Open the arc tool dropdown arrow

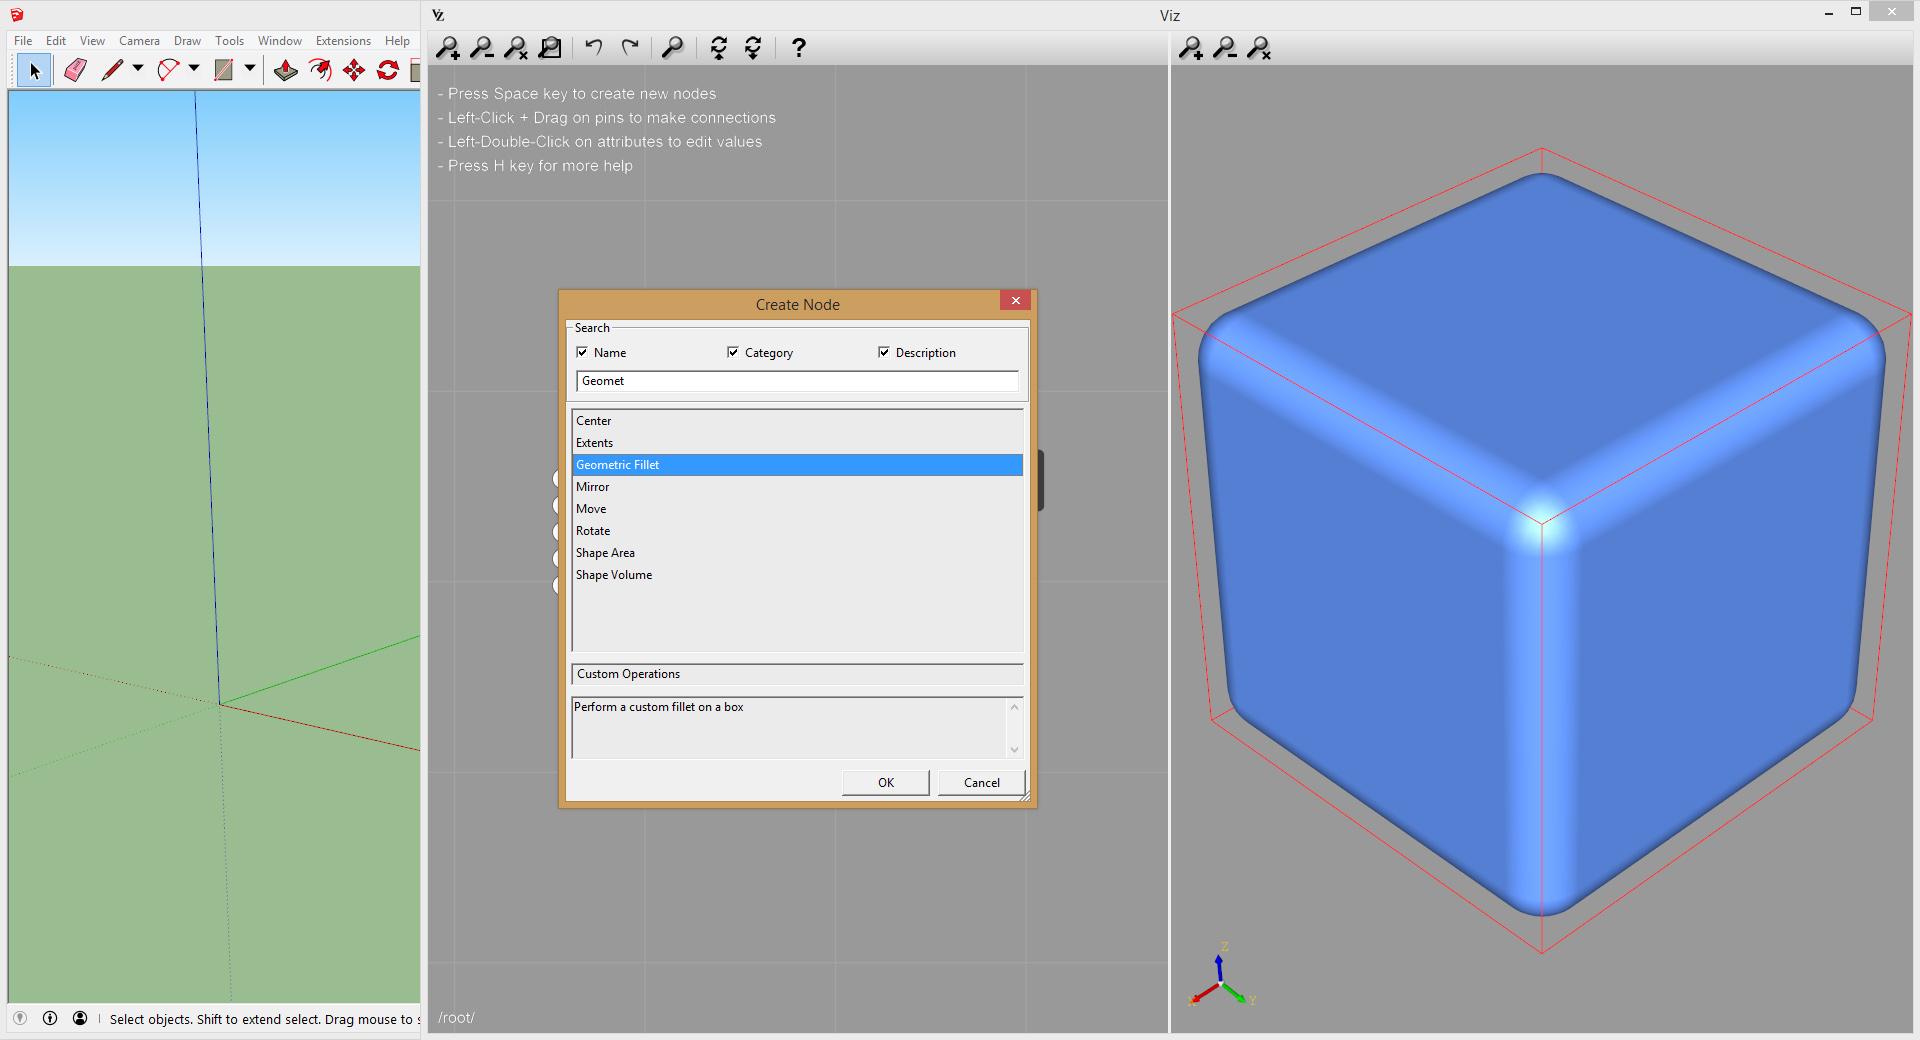coord(194,69)
